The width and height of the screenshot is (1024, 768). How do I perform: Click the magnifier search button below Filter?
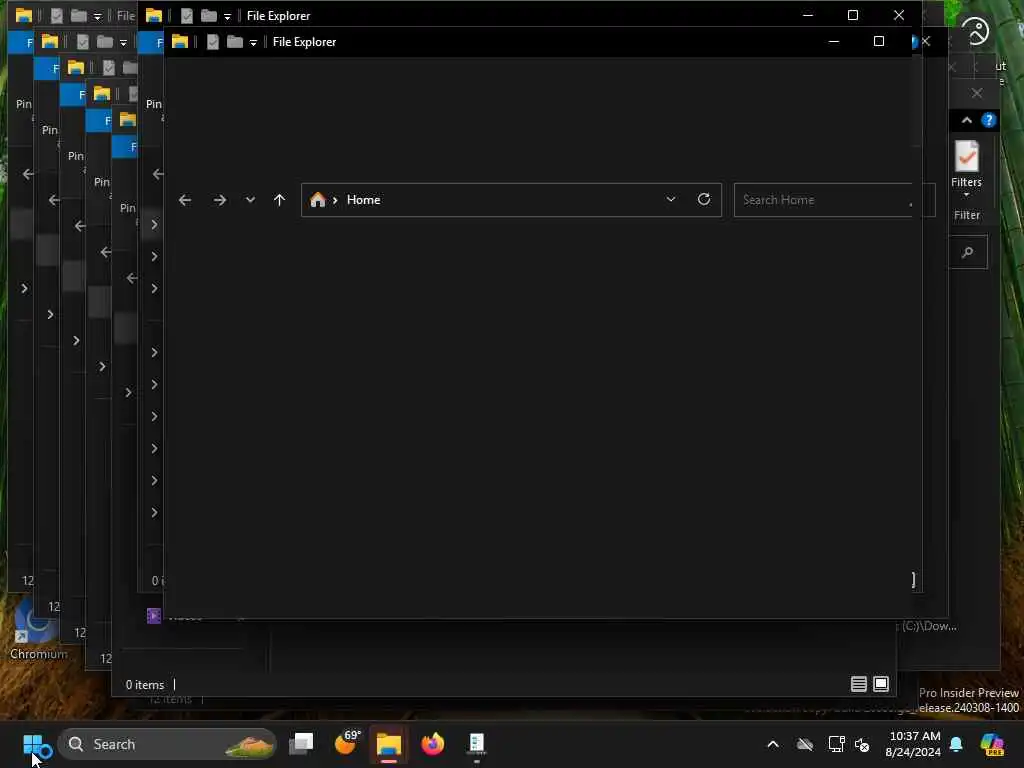tap(968, 252)
